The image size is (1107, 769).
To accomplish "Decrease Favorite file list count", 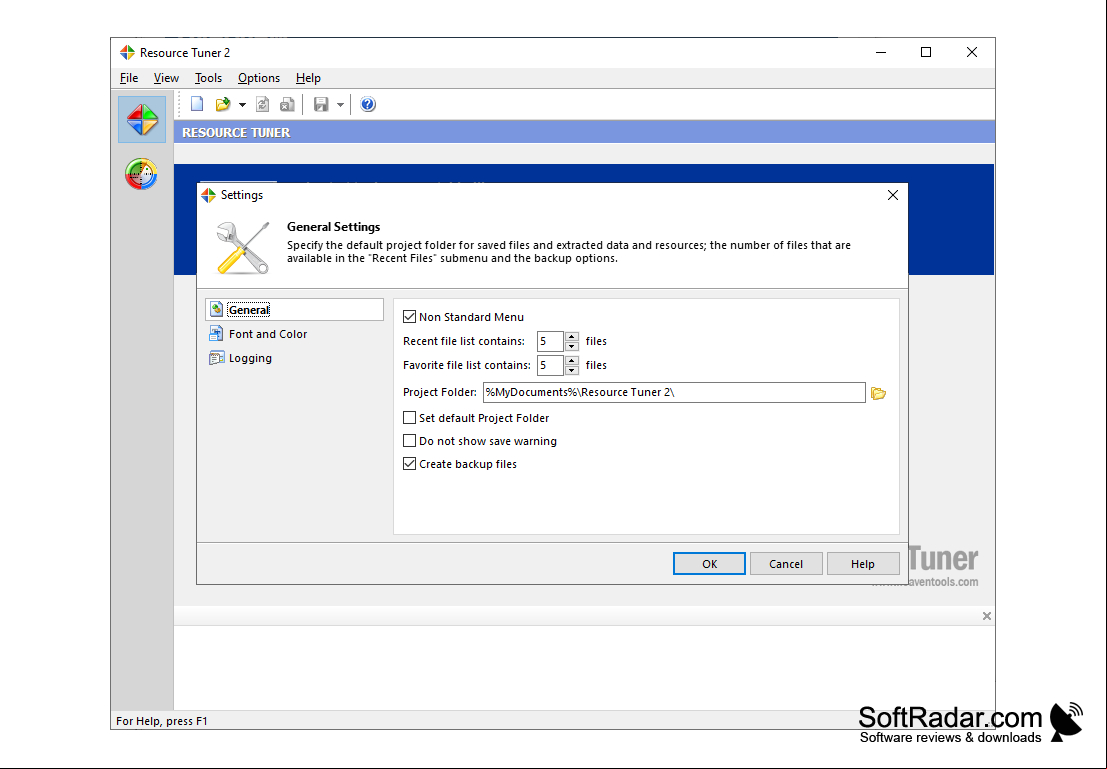I will point(572,370).
